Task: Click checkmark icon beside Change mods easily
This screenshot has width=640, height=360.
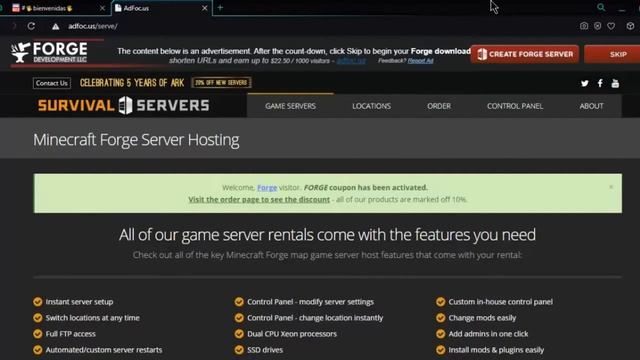Action: coord(440,318)
